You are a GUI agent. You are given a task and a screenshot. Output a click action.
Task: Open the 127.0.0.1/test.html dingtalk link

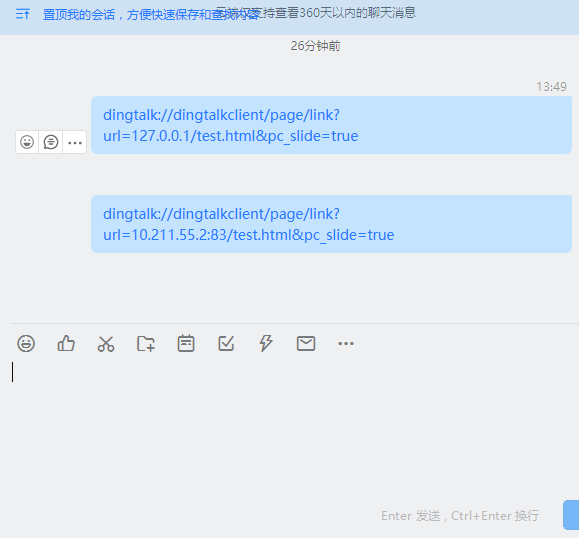tap(230, 126)
